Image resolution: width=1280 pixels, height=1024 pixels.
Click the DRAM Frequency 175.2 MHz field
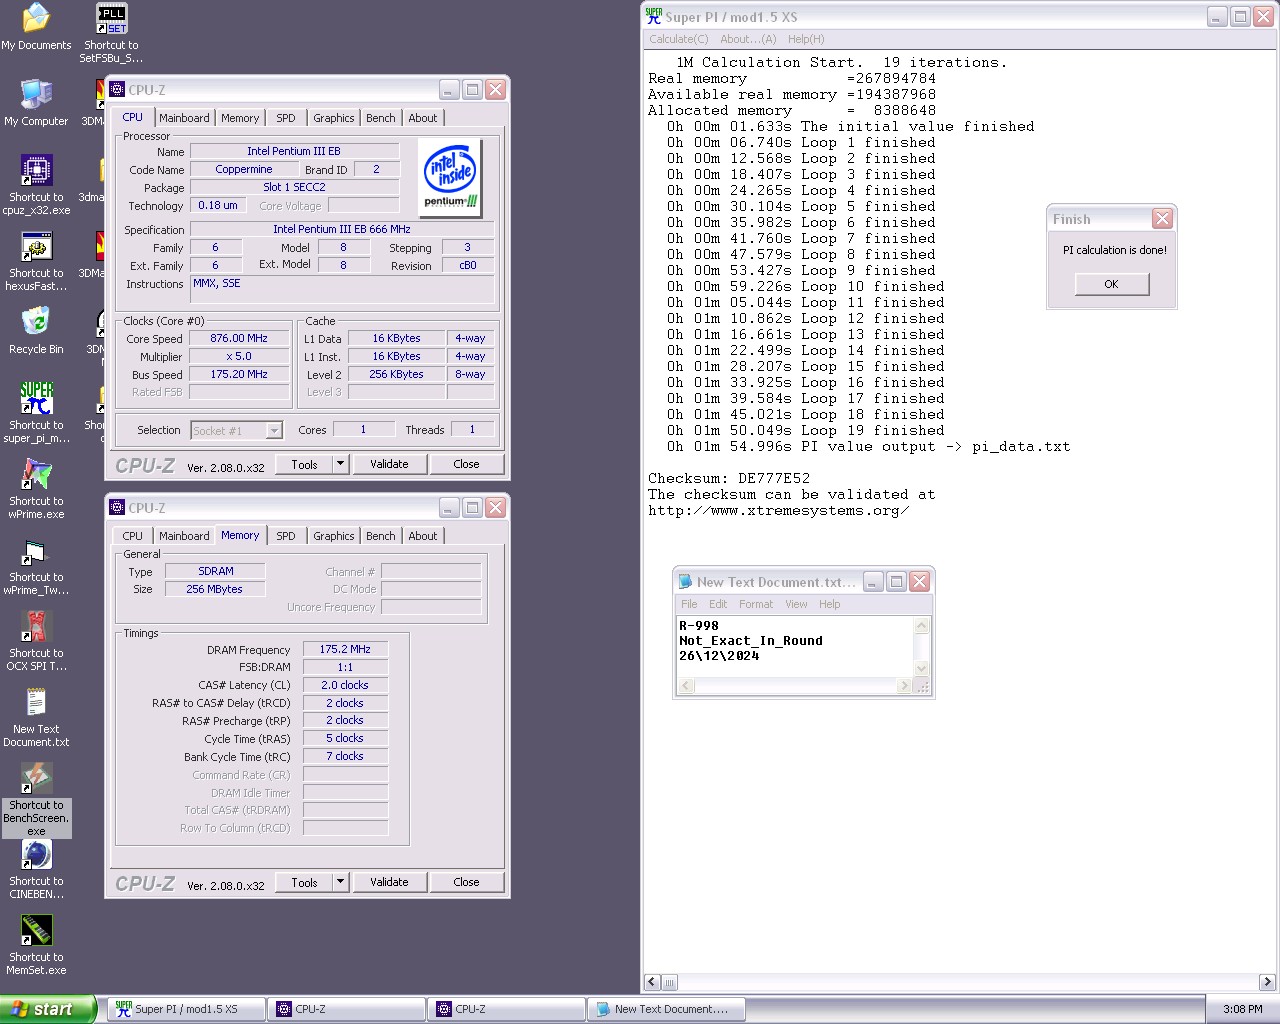tap(345, 649)
